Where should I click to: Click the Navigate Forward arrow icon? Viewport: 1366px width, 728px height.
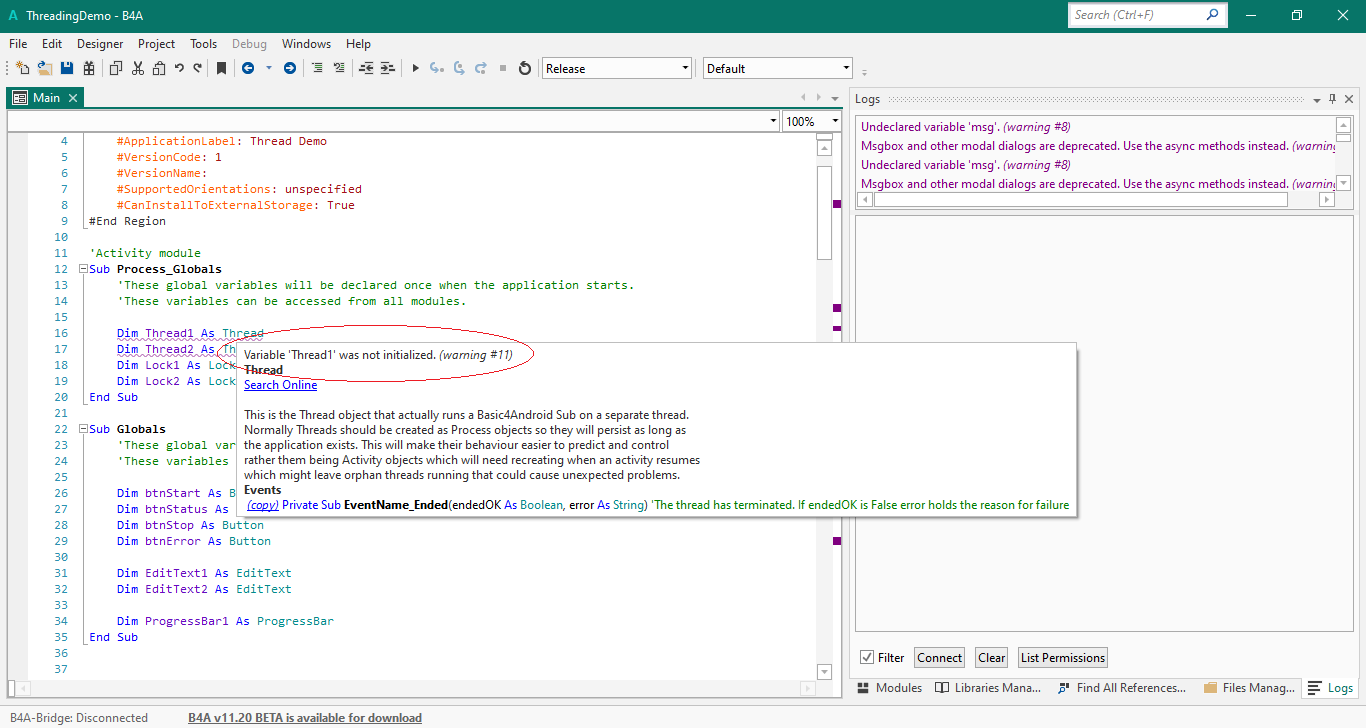[290, 68]
